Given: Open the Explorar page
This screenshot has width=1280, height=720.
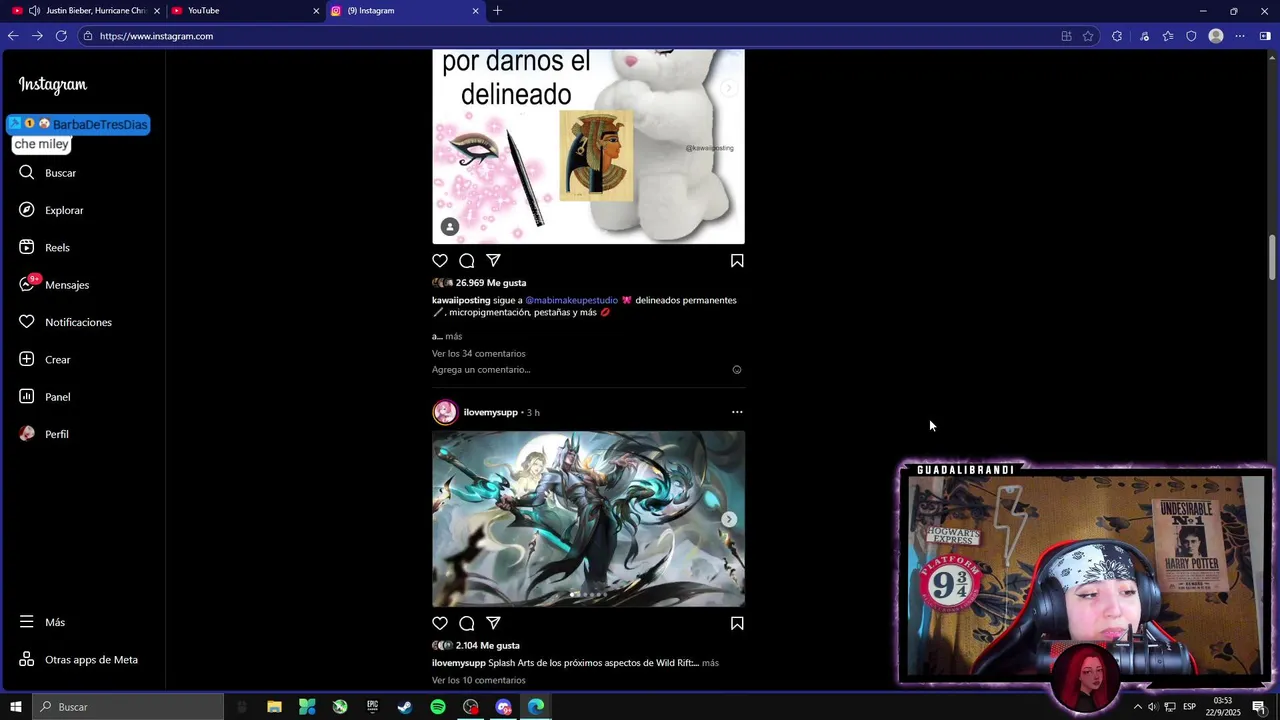Looking at the screenshot, I should coord(51,210).
